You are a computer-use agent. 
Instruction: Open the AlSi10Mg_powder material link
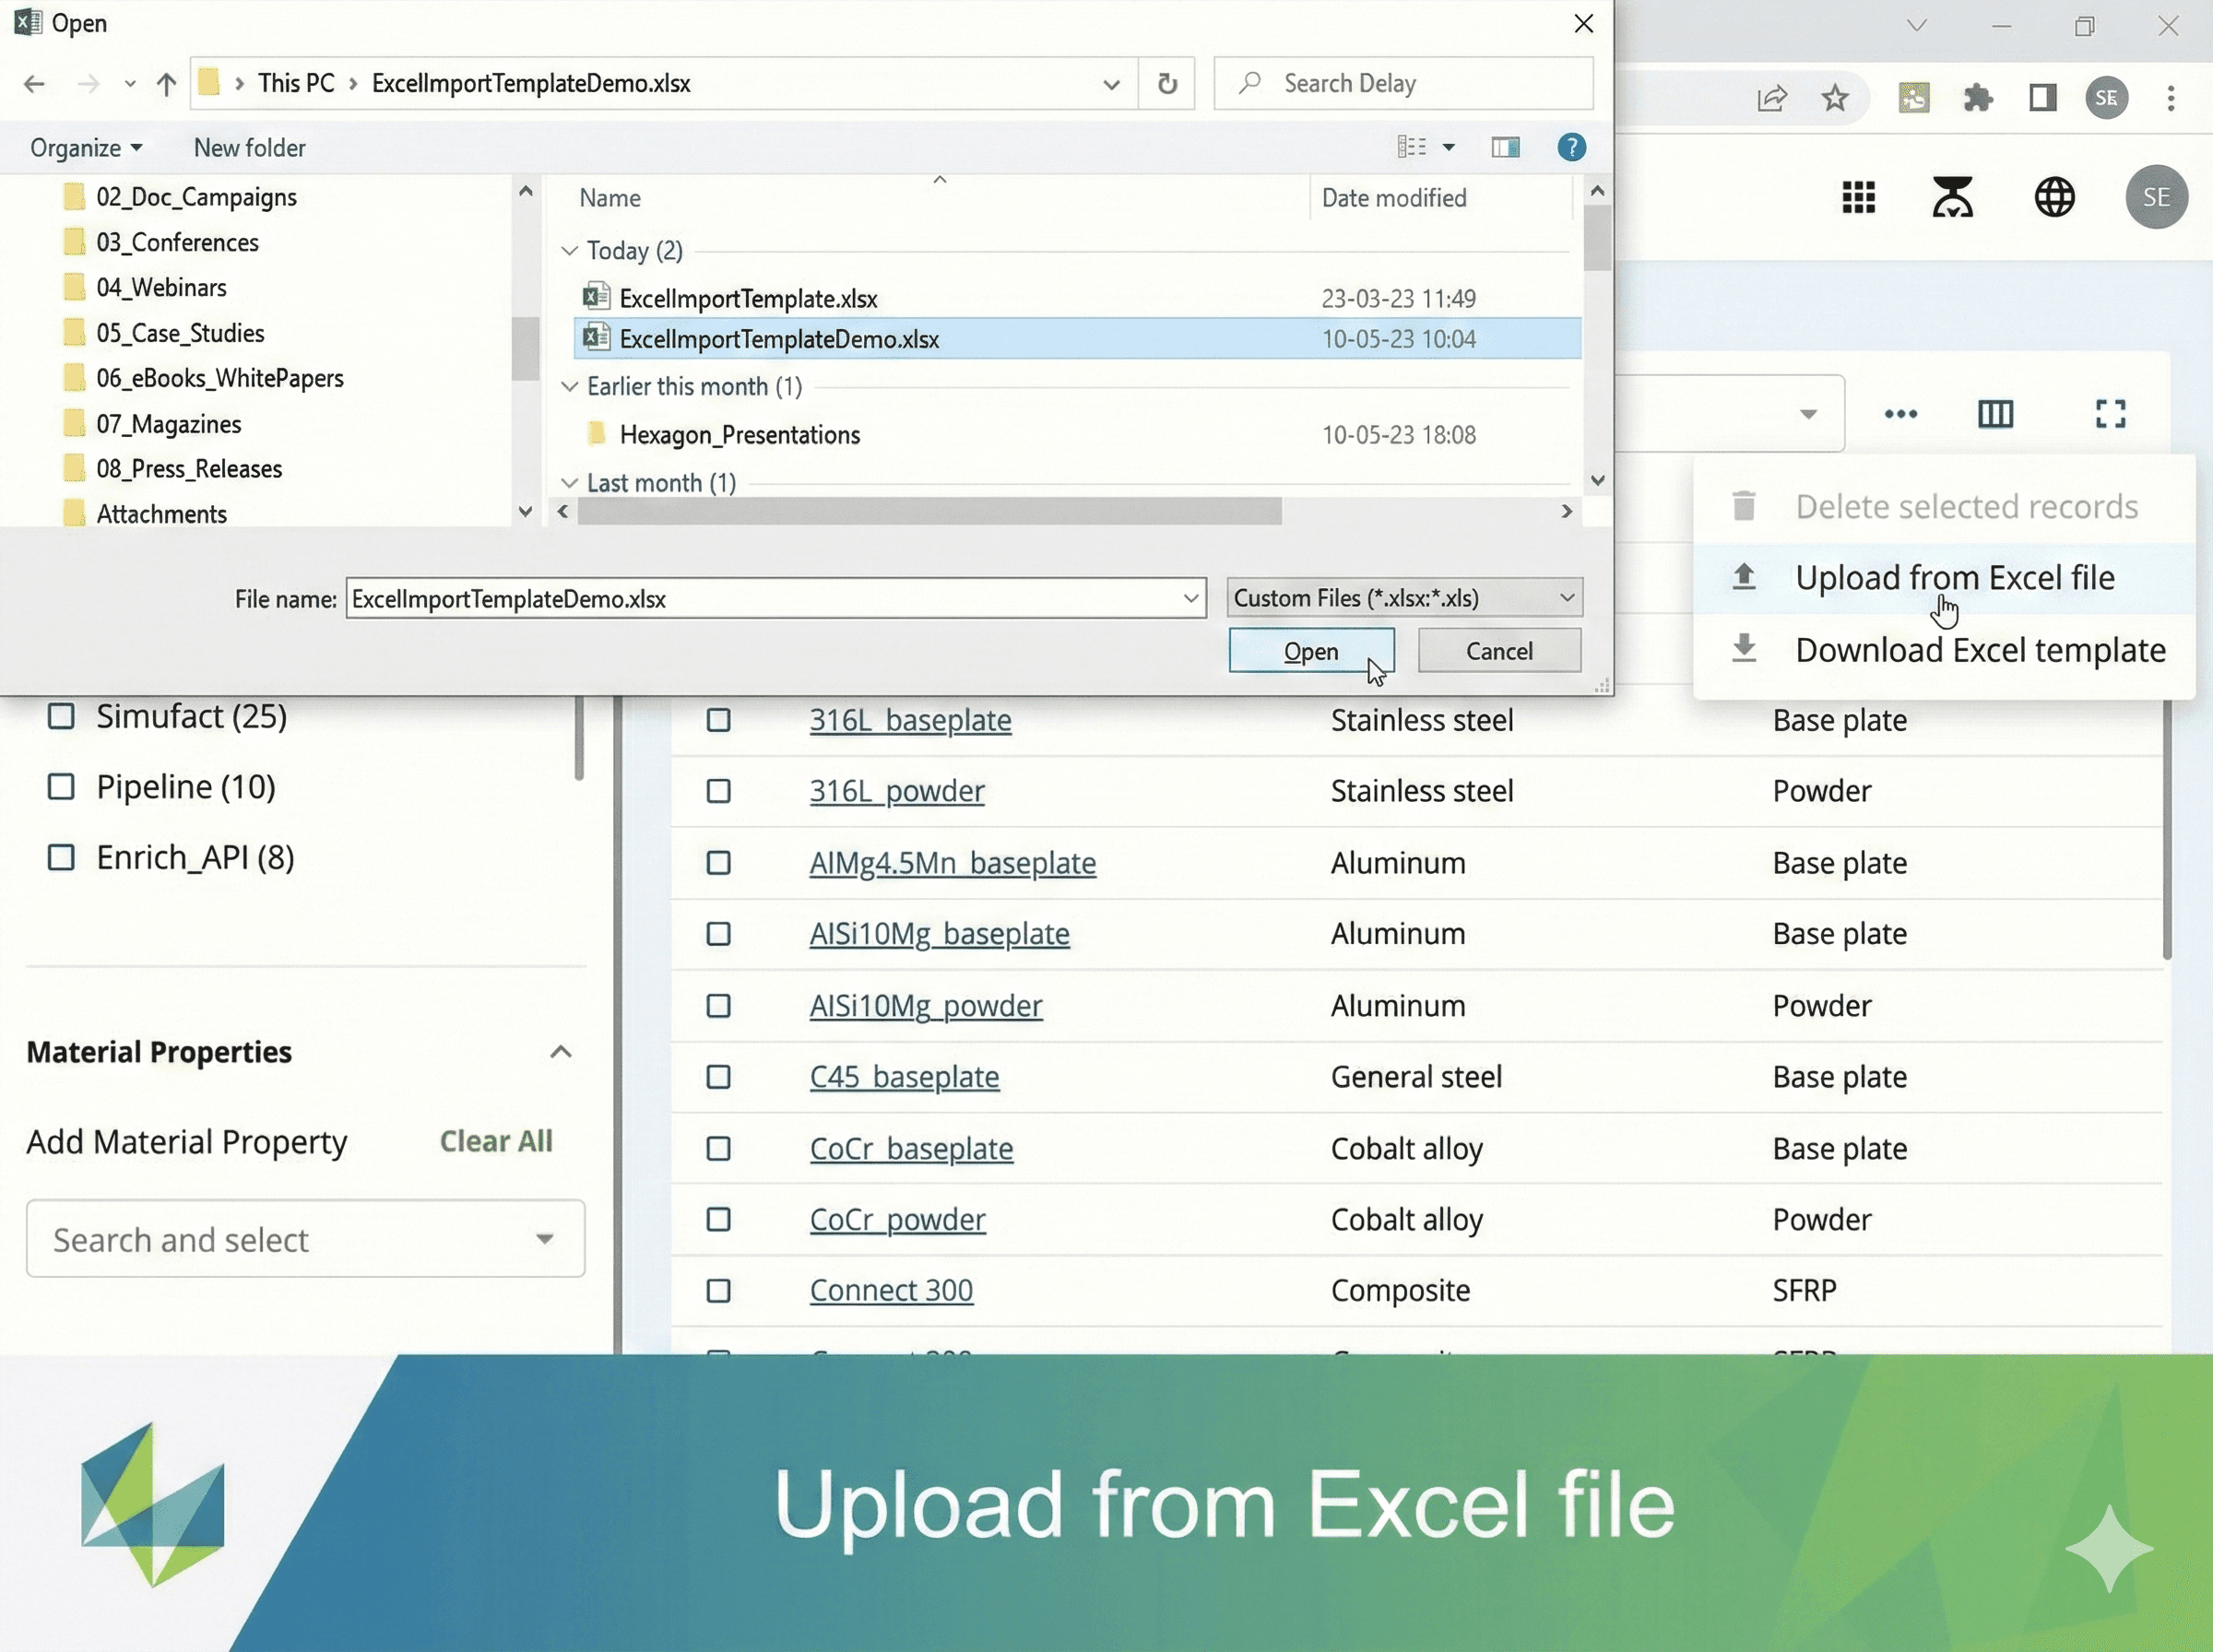[925, 1005]
